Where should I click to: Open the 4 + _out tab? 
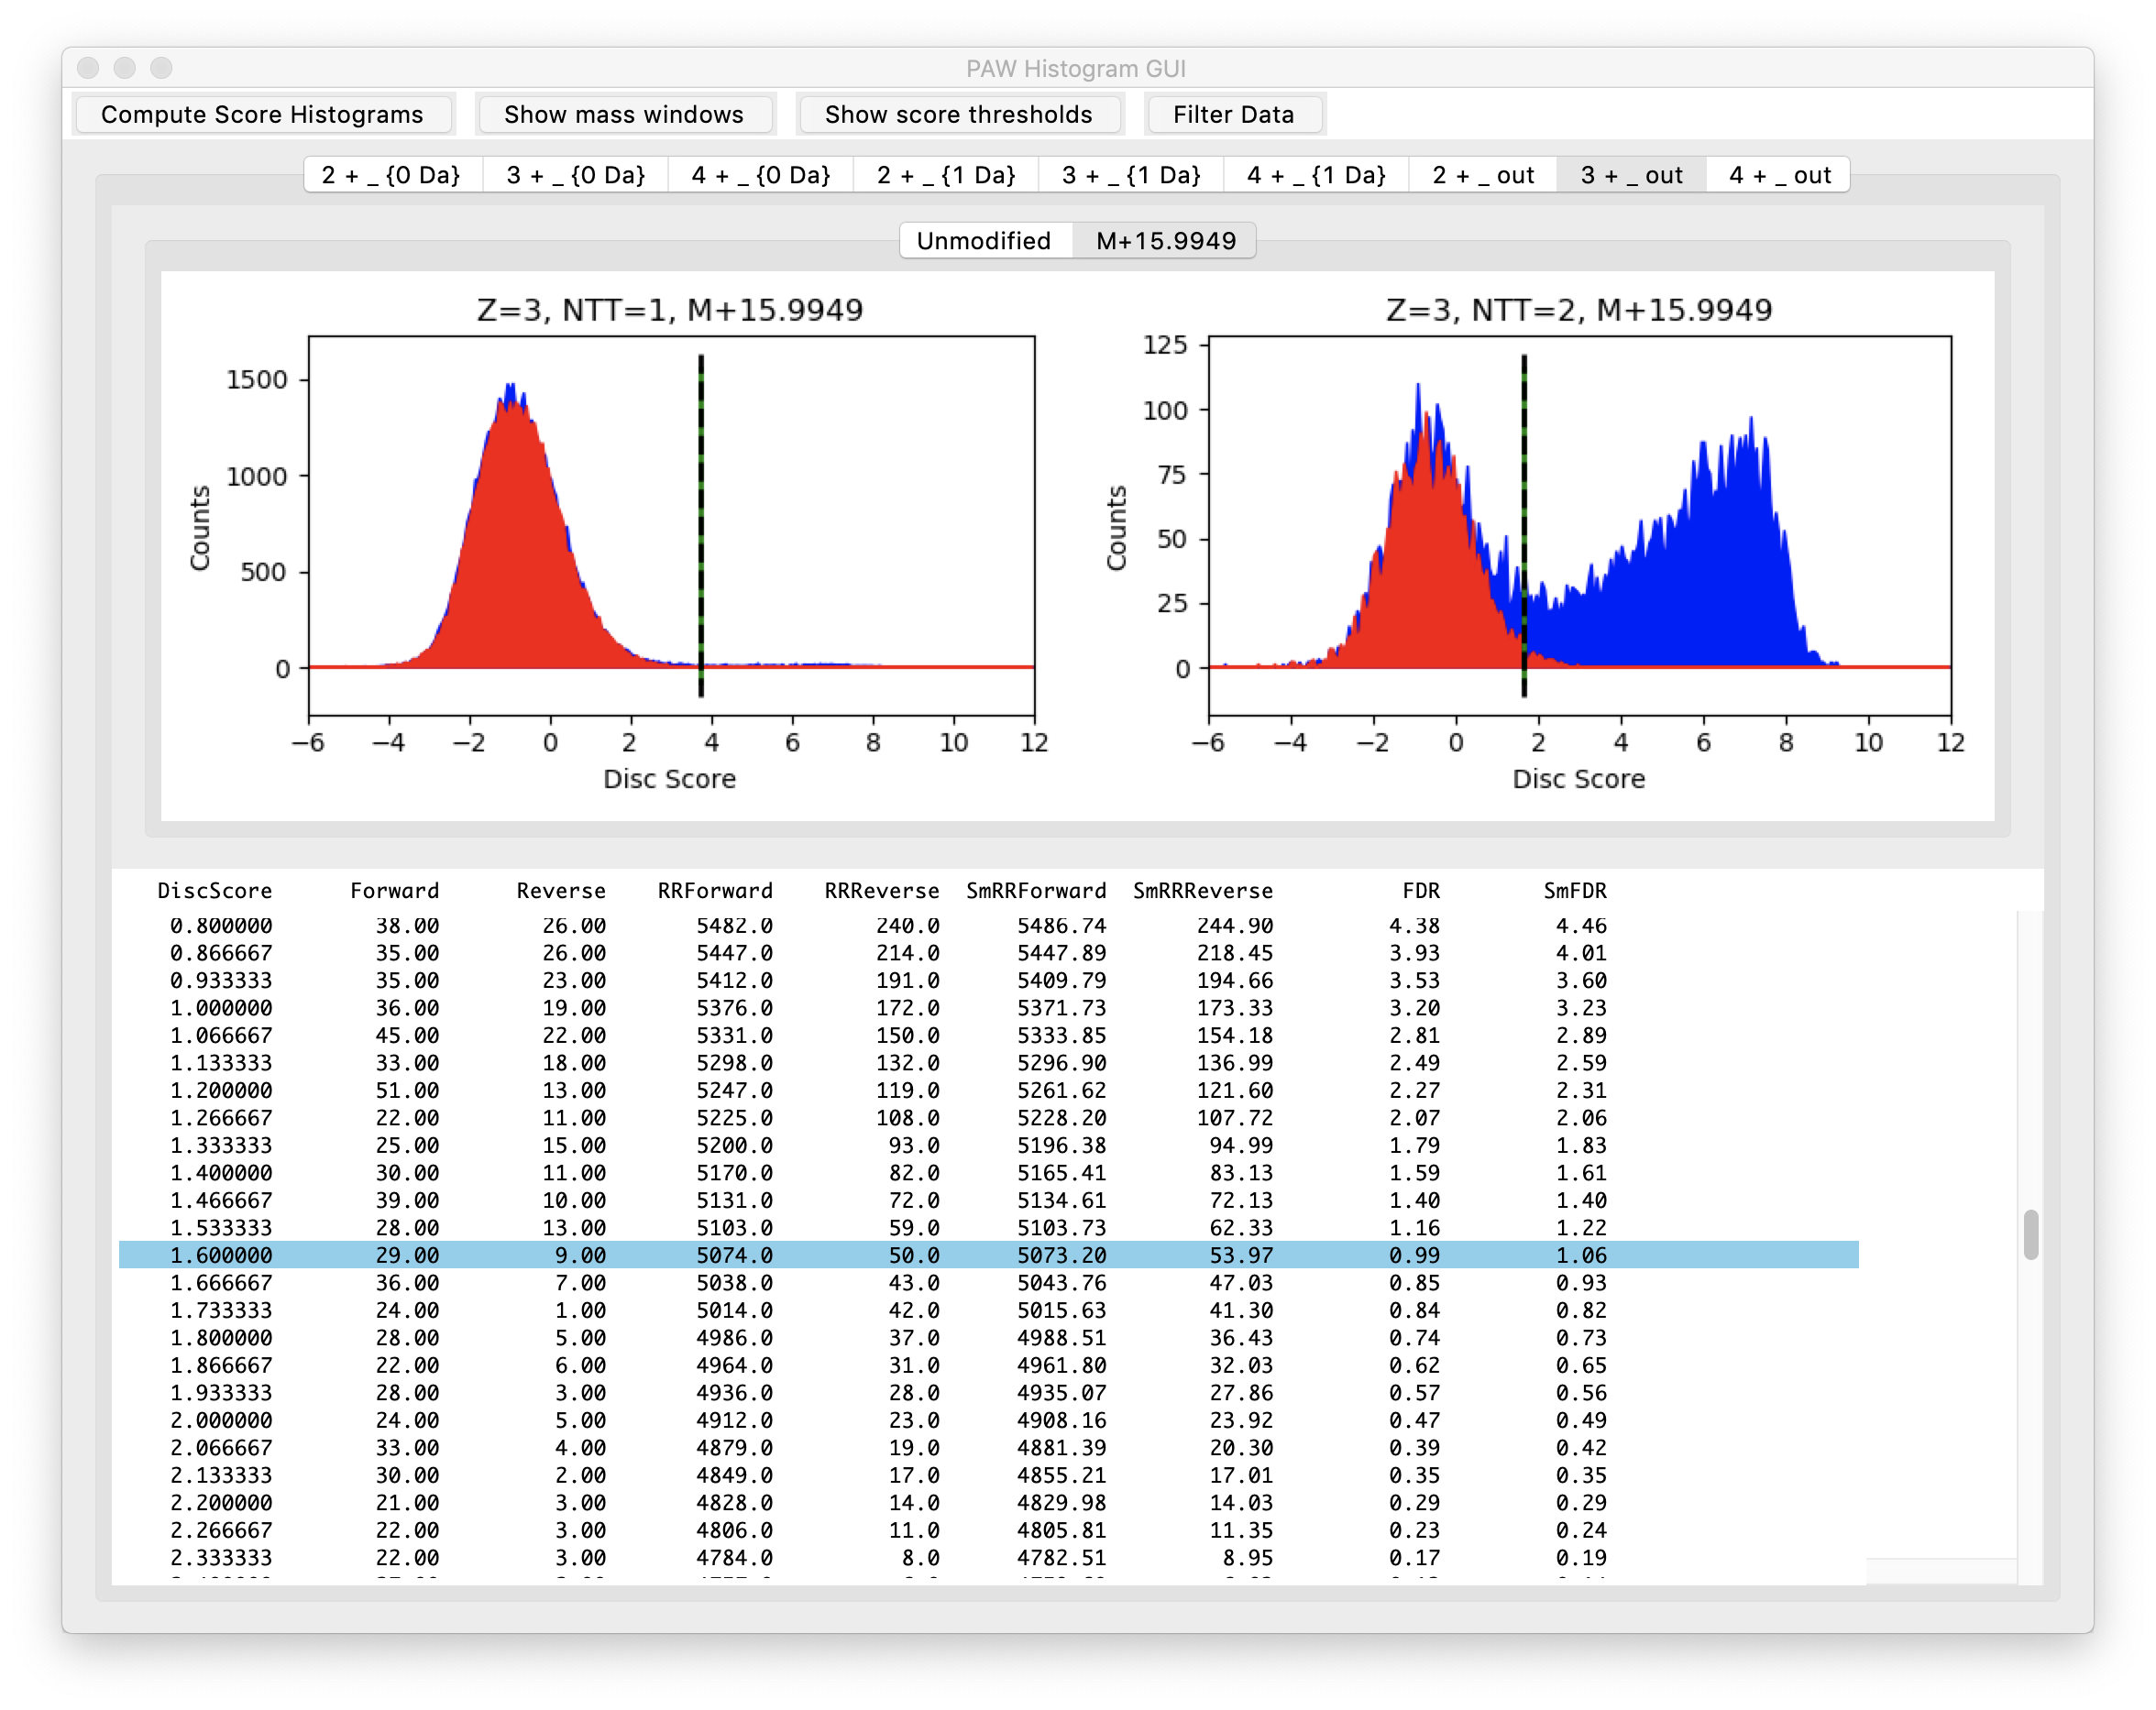(1780, 175)
